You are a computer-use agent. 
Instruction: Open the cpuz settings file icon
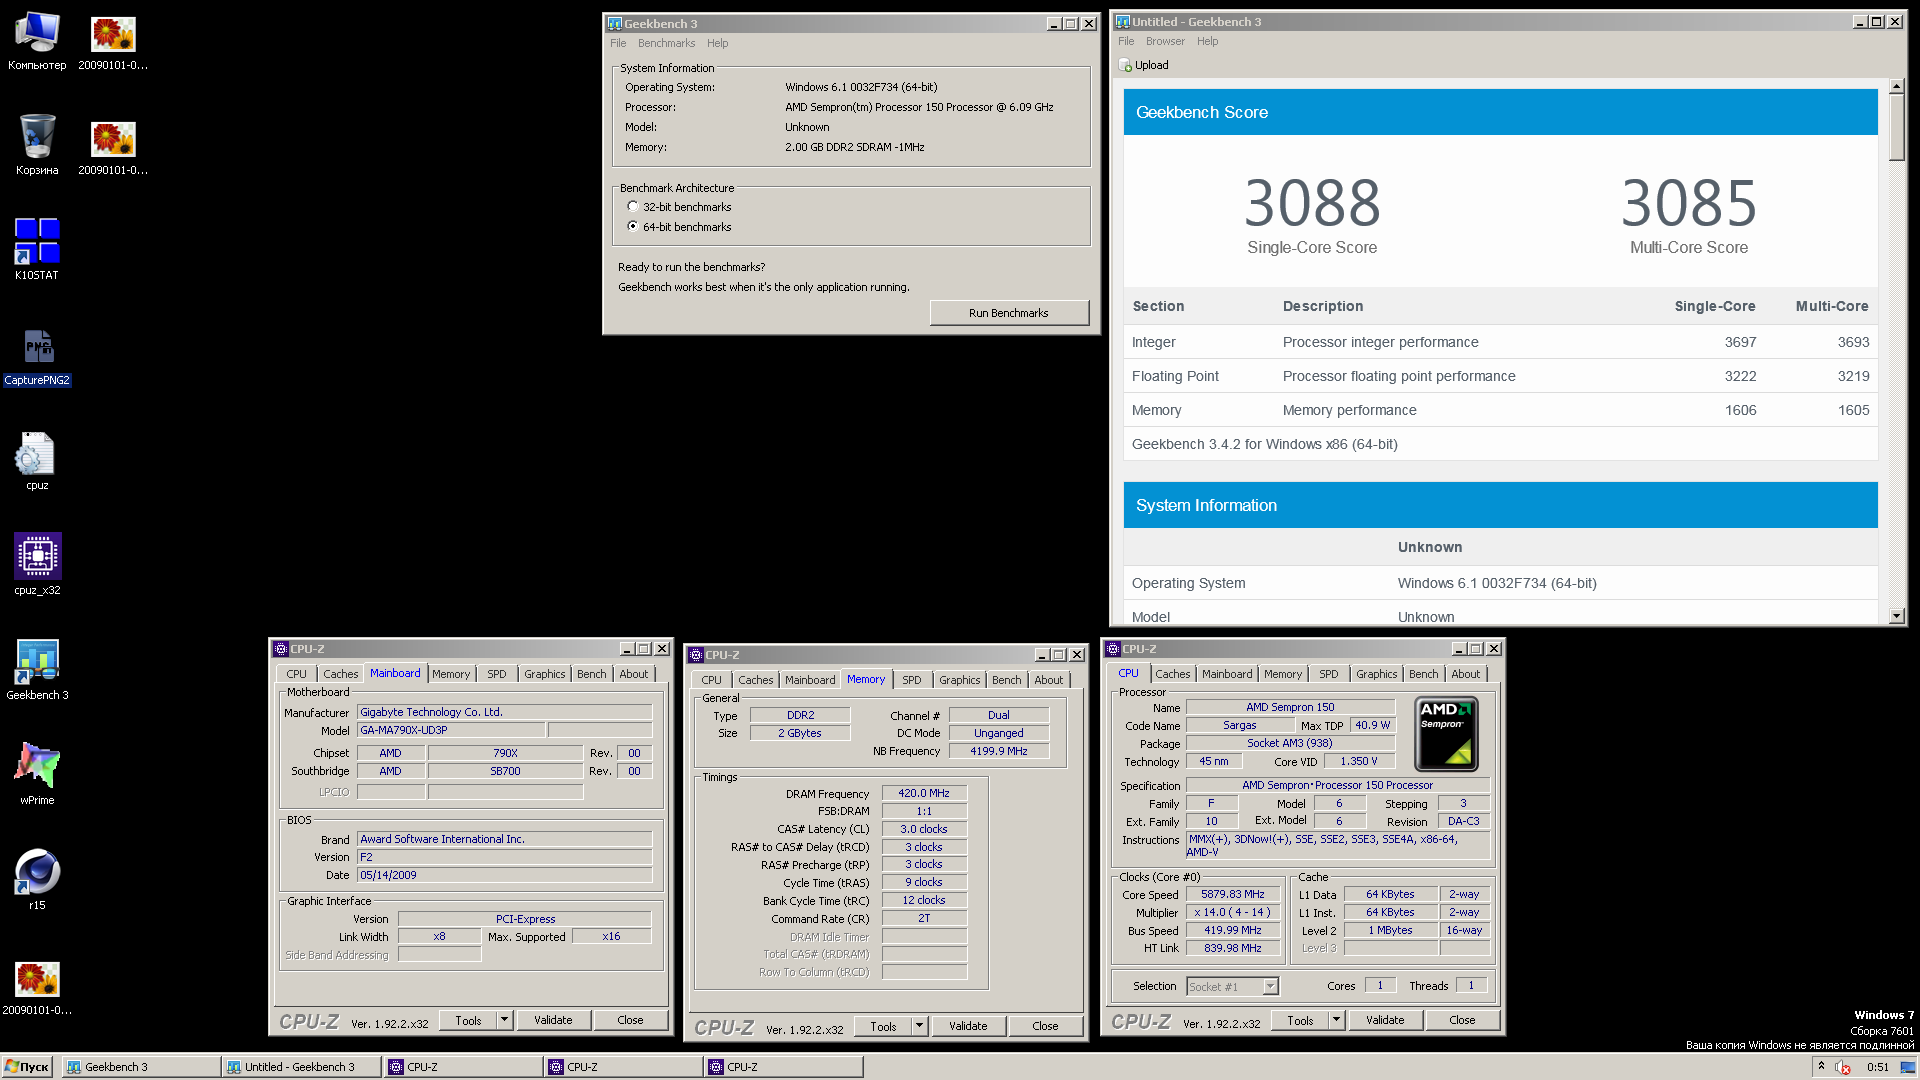pos(37,460)
